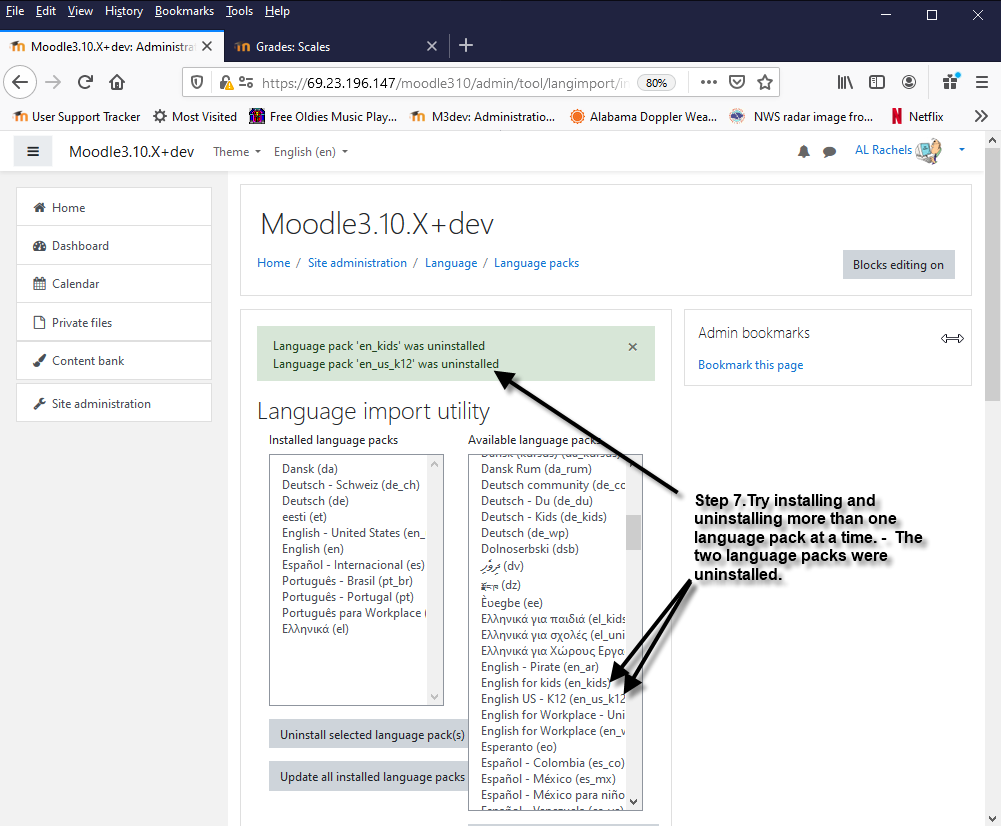Open the user menu dropdown arrow
Viewport: 1001px width, 826px height.
coord(961,150)
